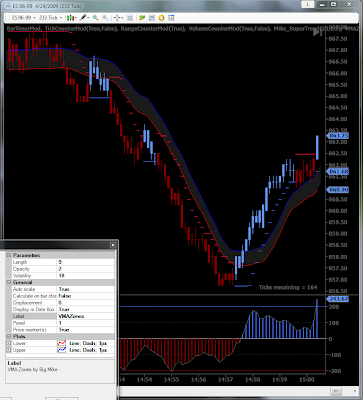
Task: Click the zoom out magnifier icon
Action: click(105, 18)
